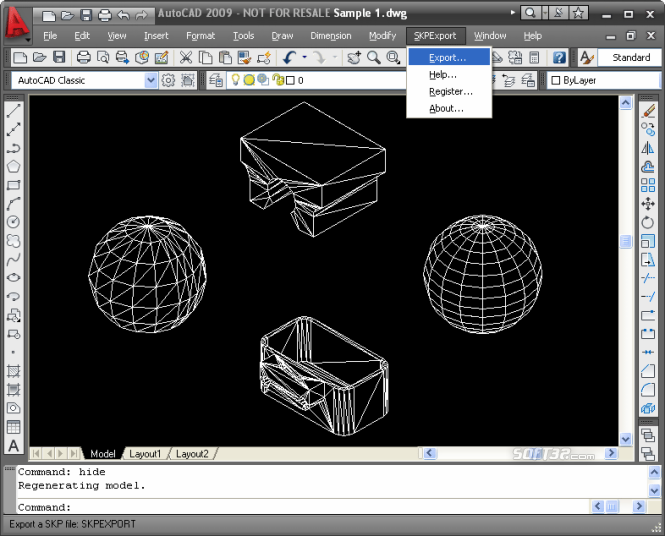The height and width of the screenshot is (536, 665).
Task: Select the Fillet modify tool
Action: 648,389
